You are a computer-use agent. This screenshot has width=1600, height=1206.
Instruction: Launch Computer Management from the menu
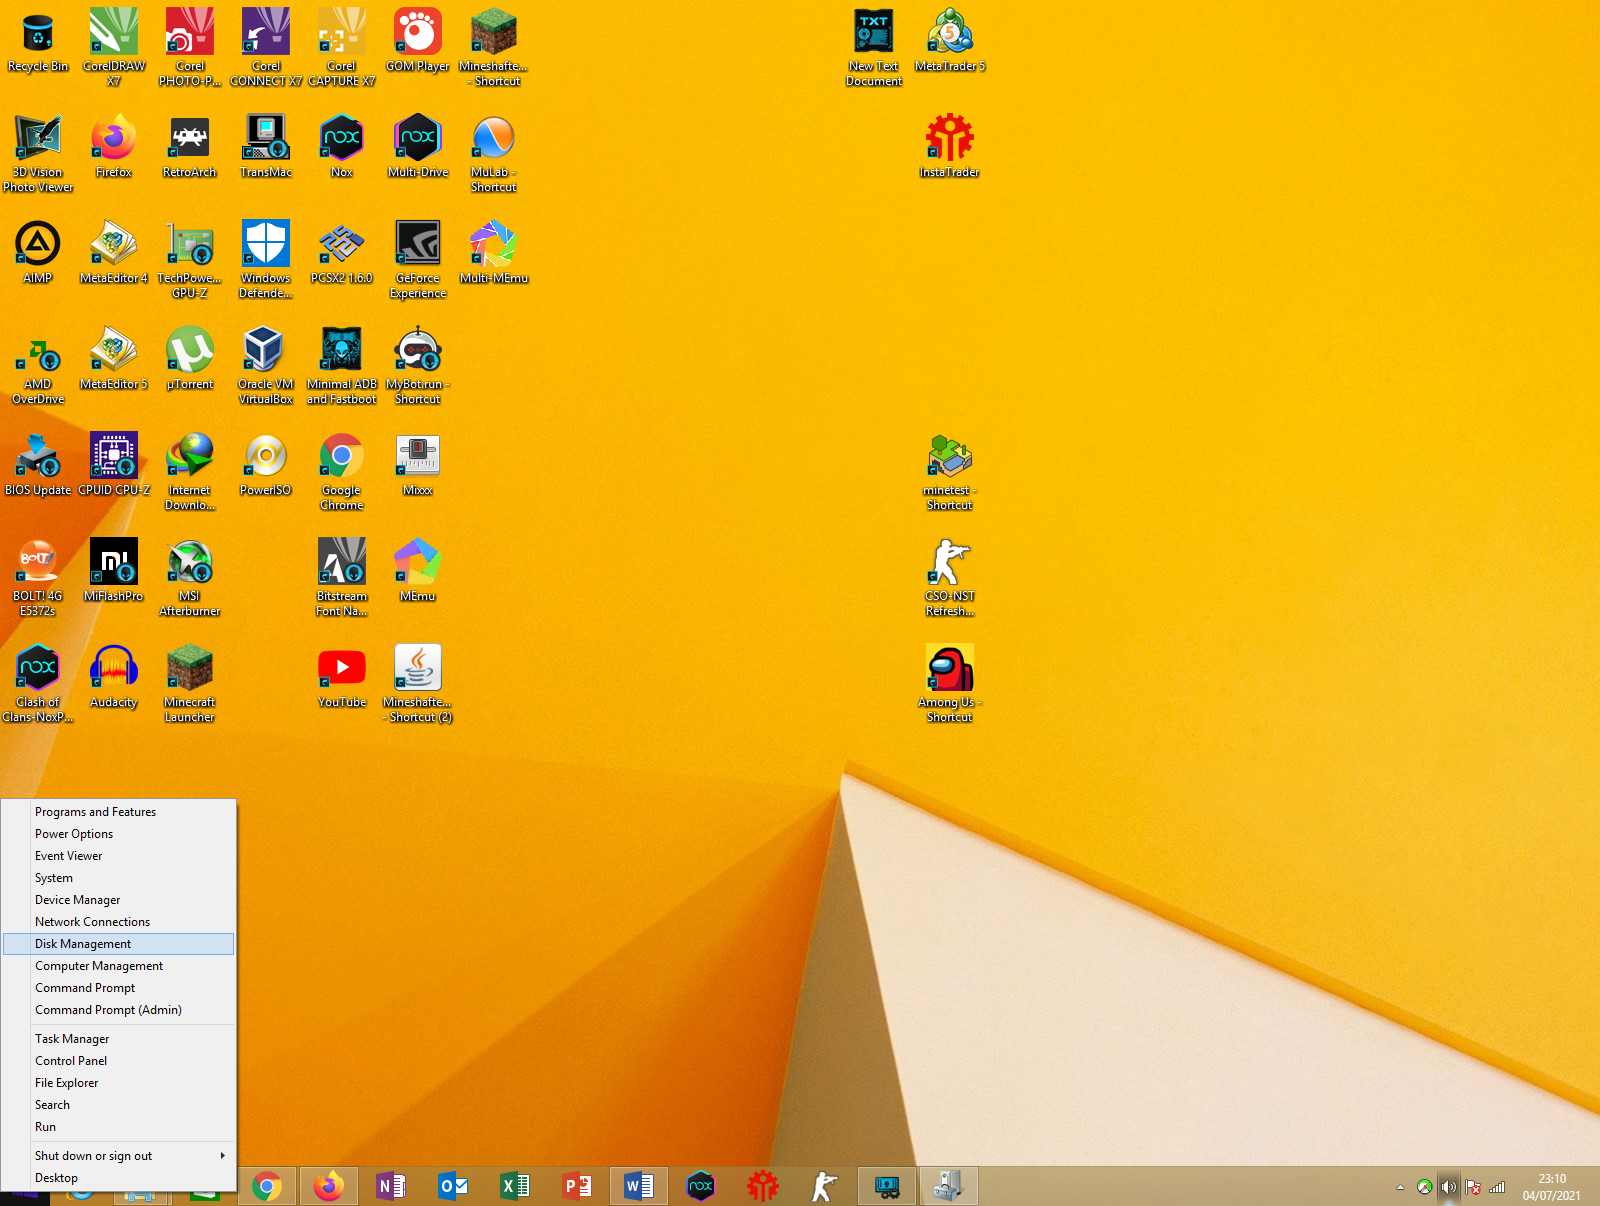tap(119, 966)
